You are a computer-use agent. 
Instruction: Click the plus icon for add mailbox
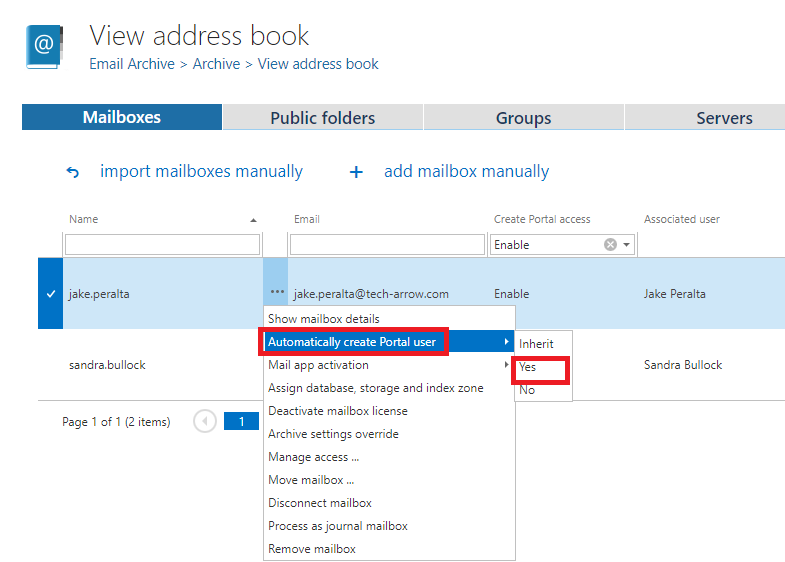tap(356, 172)
